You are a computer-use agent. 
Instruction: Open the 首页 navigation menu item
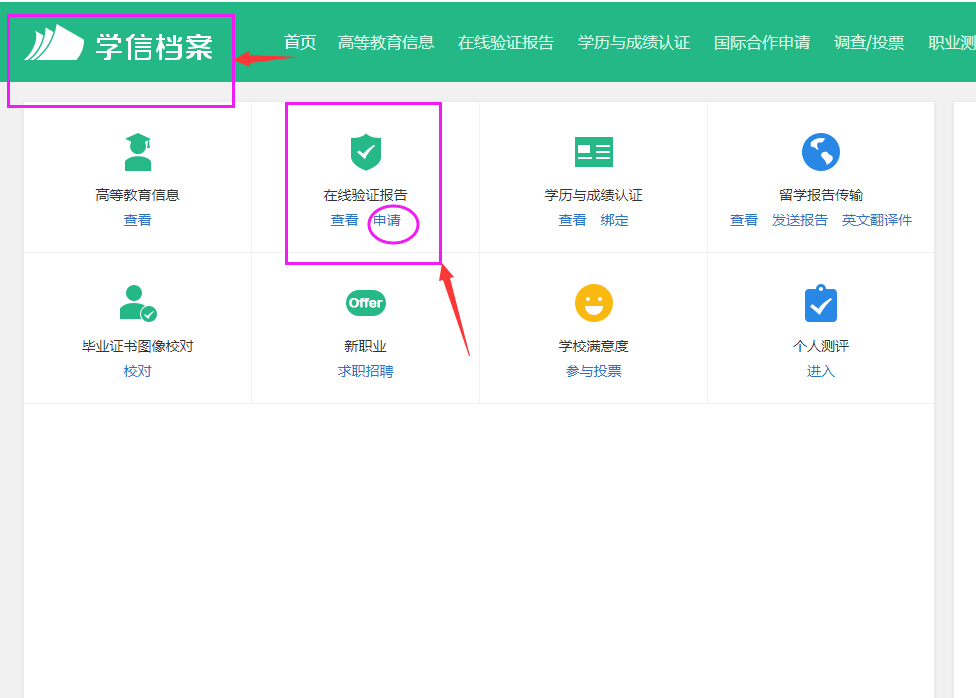tap(300, 43)
